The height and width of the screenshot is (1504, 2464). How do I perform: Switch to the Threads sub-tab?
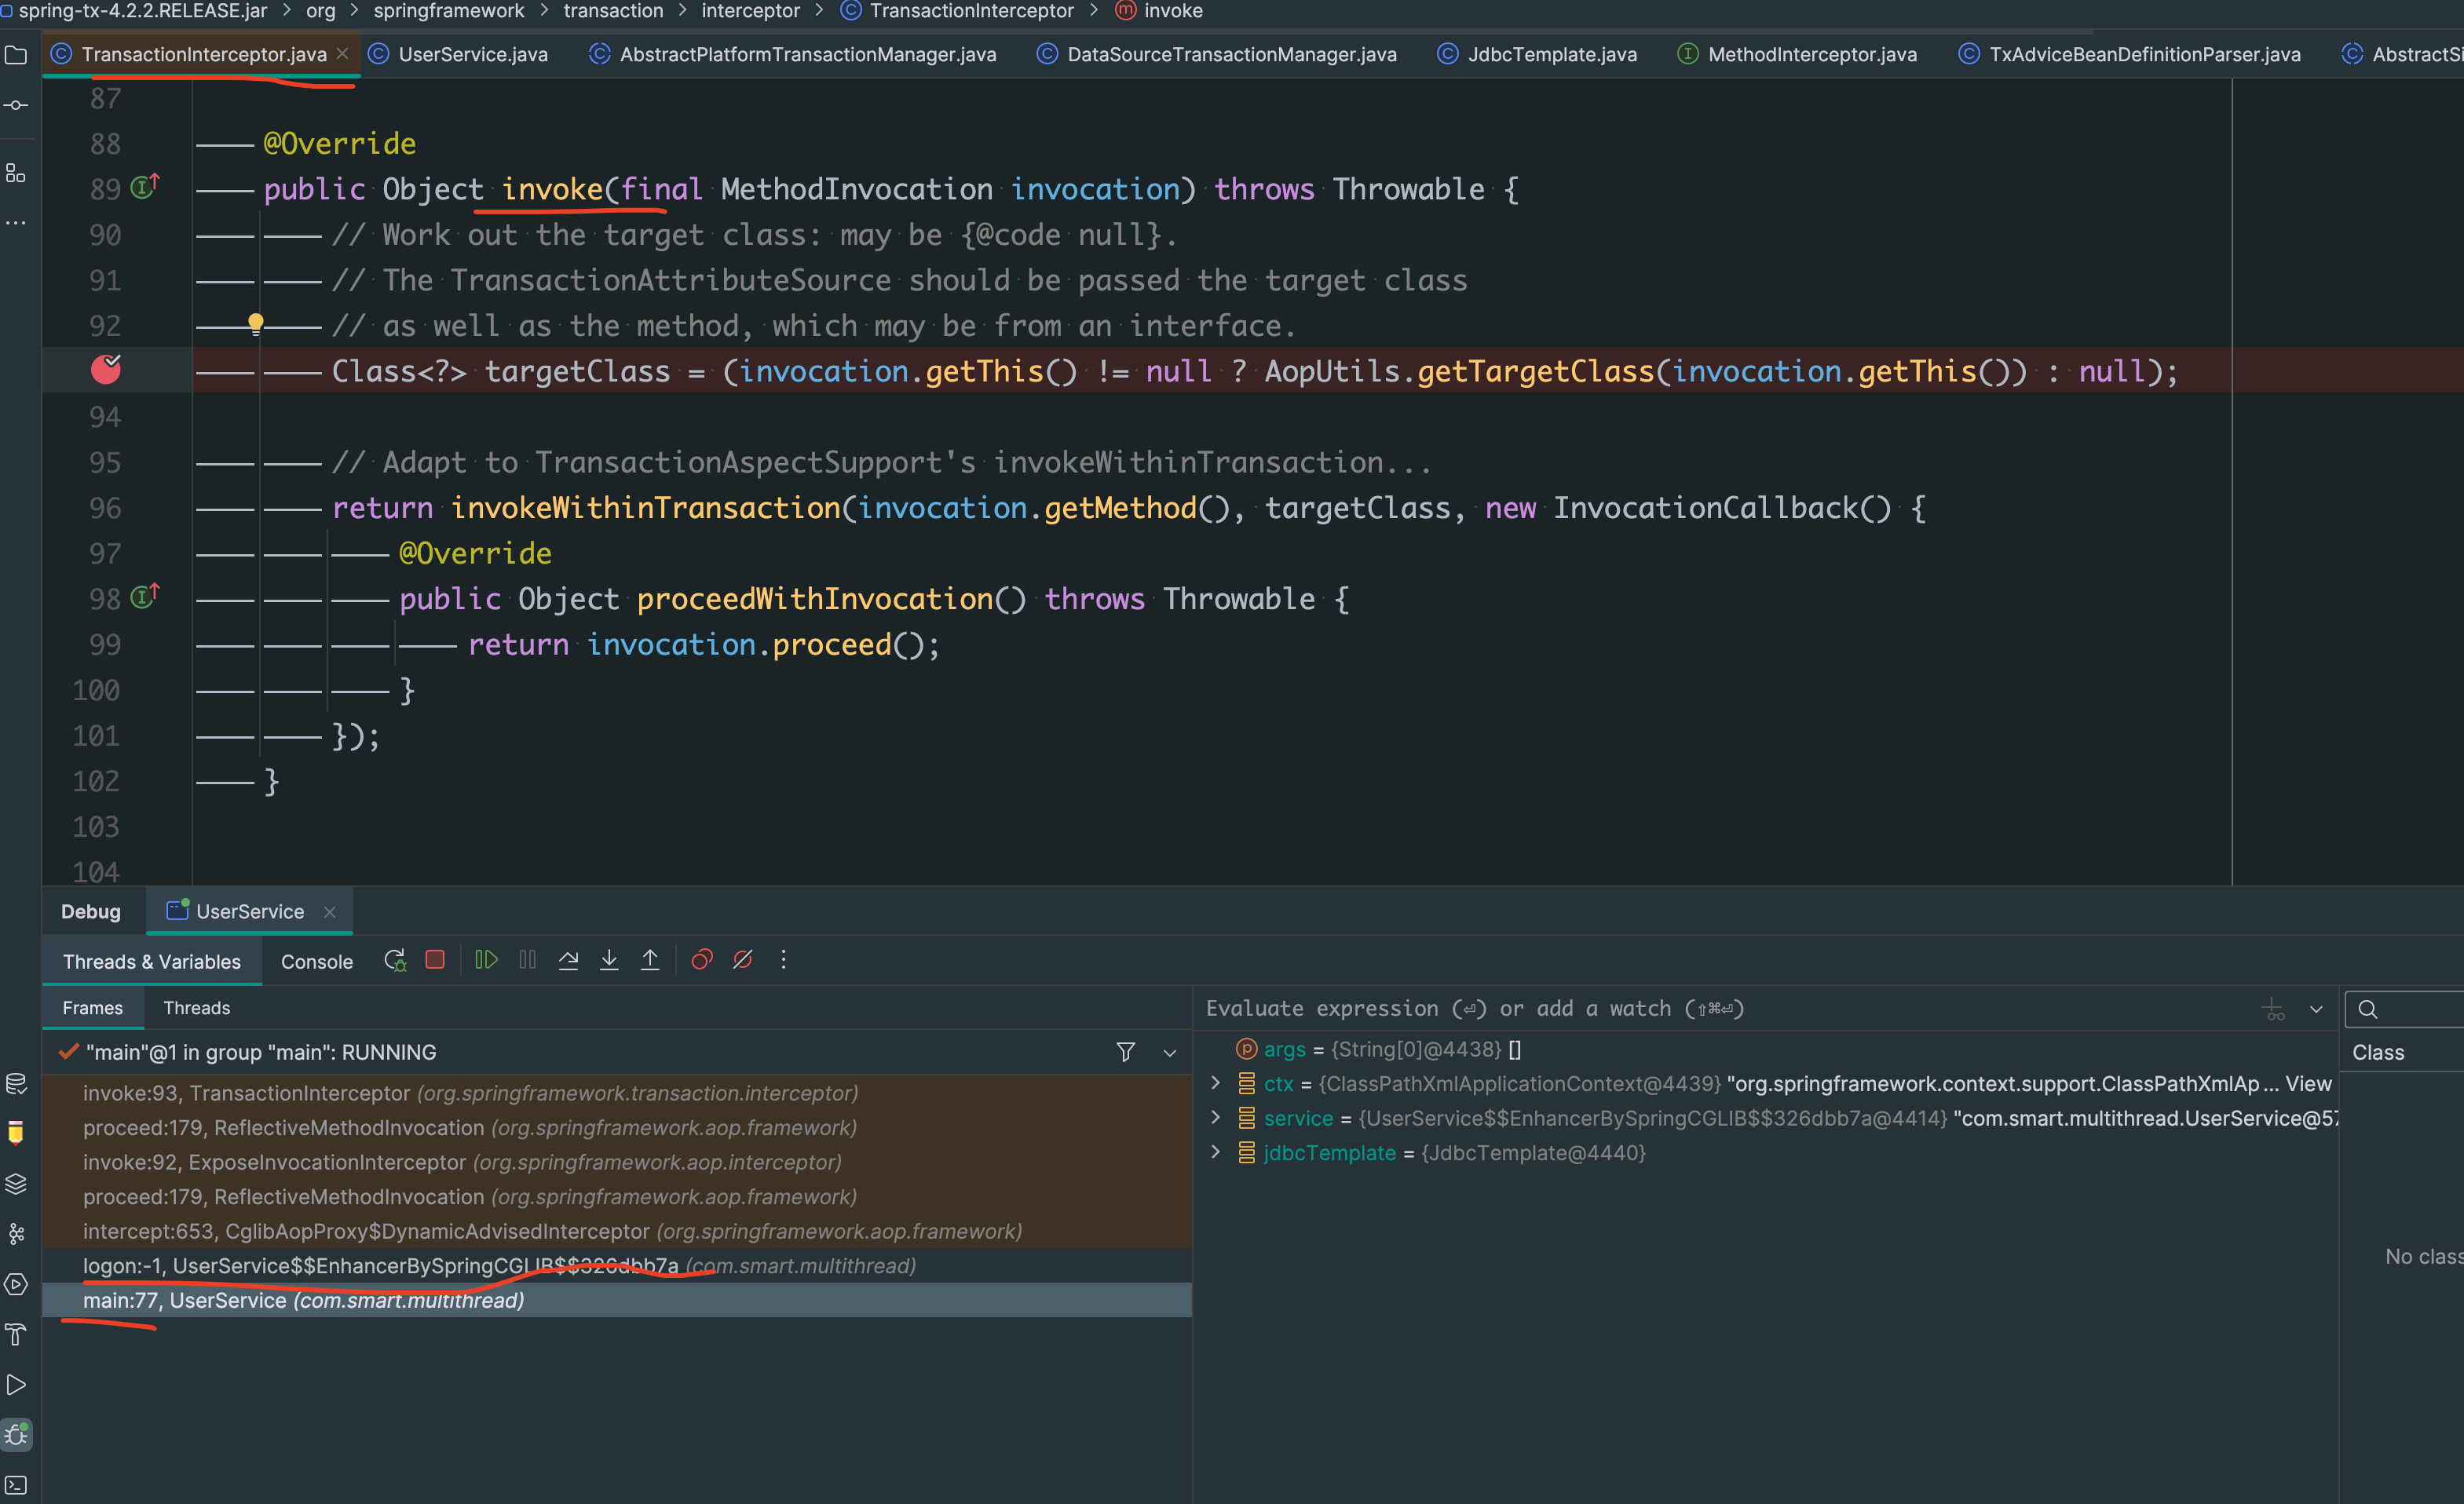(197, 1008)
